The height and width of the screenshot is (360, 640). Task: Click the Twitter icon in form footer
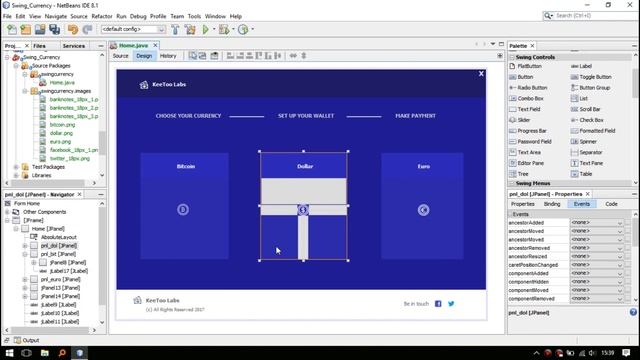pyautogui.click(x=451, y=304)
